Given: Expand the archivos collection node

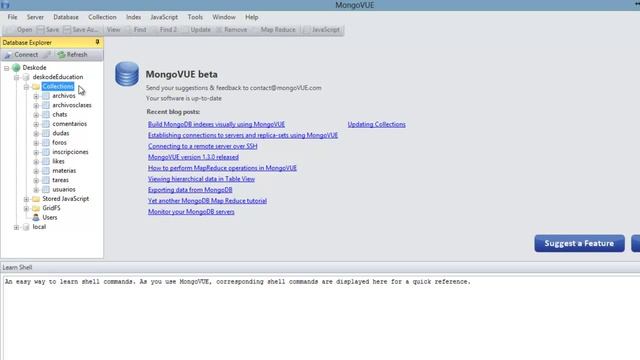Looking at the screenshot, I should 36,96.
